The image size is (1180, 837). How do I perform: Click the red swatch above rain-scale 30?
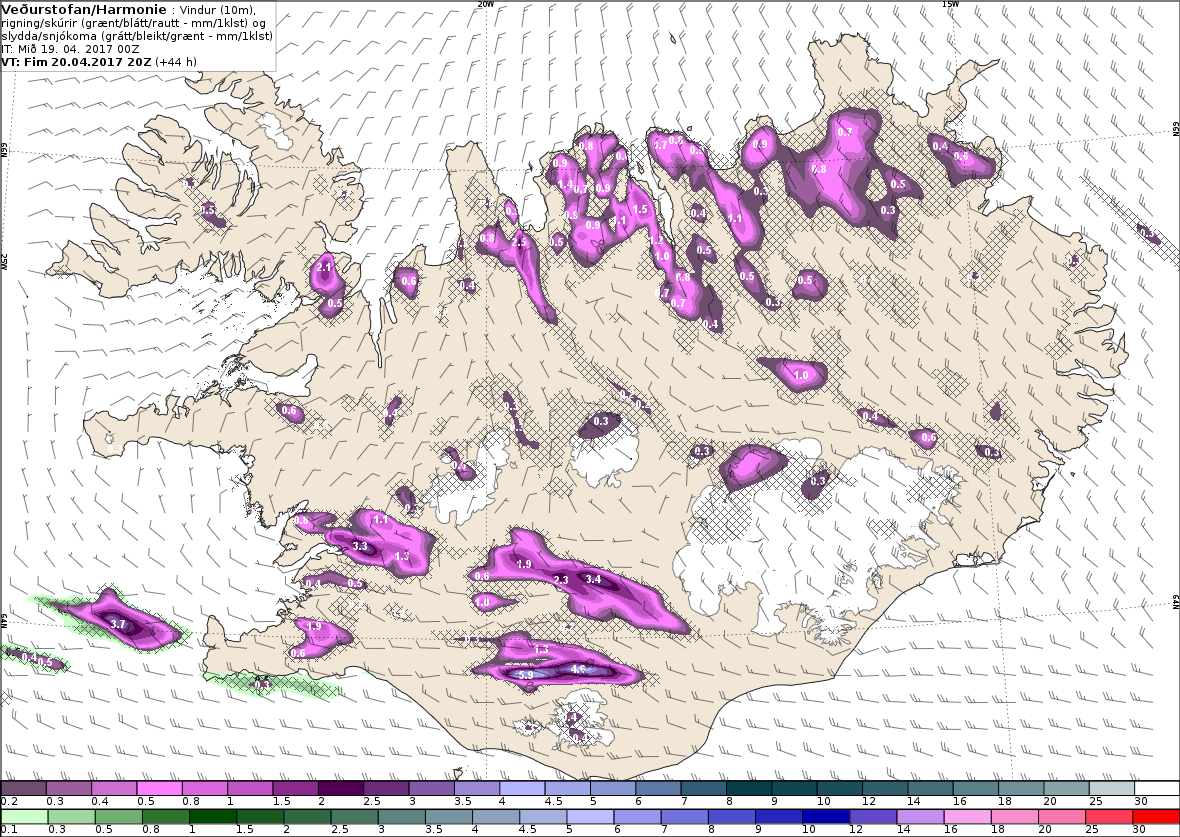[1155, 817]
